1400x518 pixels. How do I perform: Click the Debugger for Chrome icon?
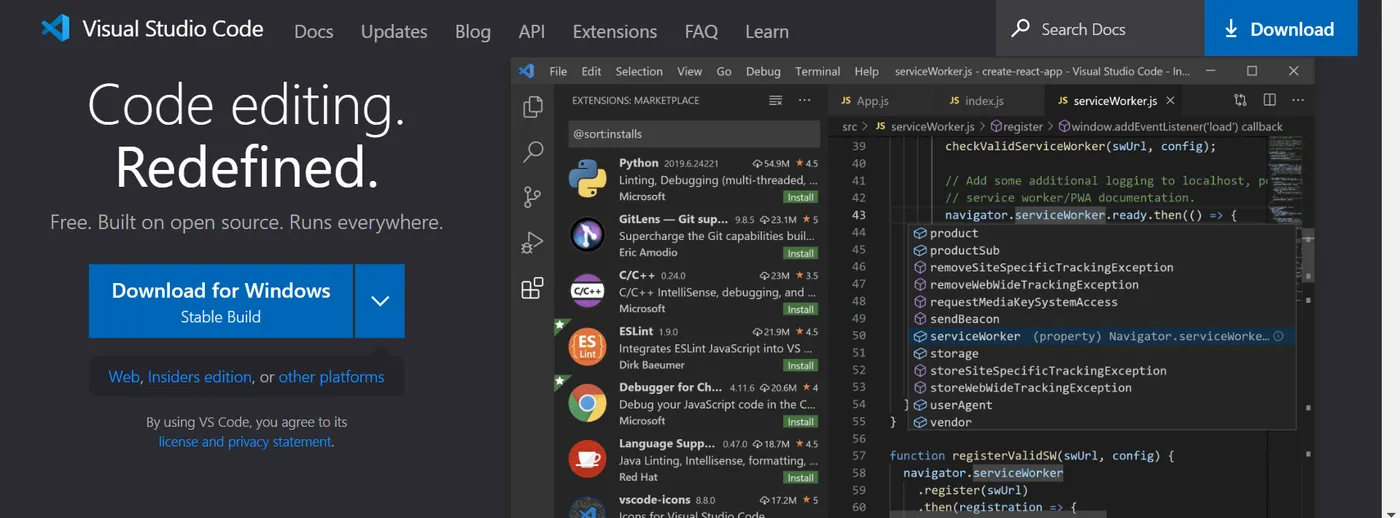587,403
